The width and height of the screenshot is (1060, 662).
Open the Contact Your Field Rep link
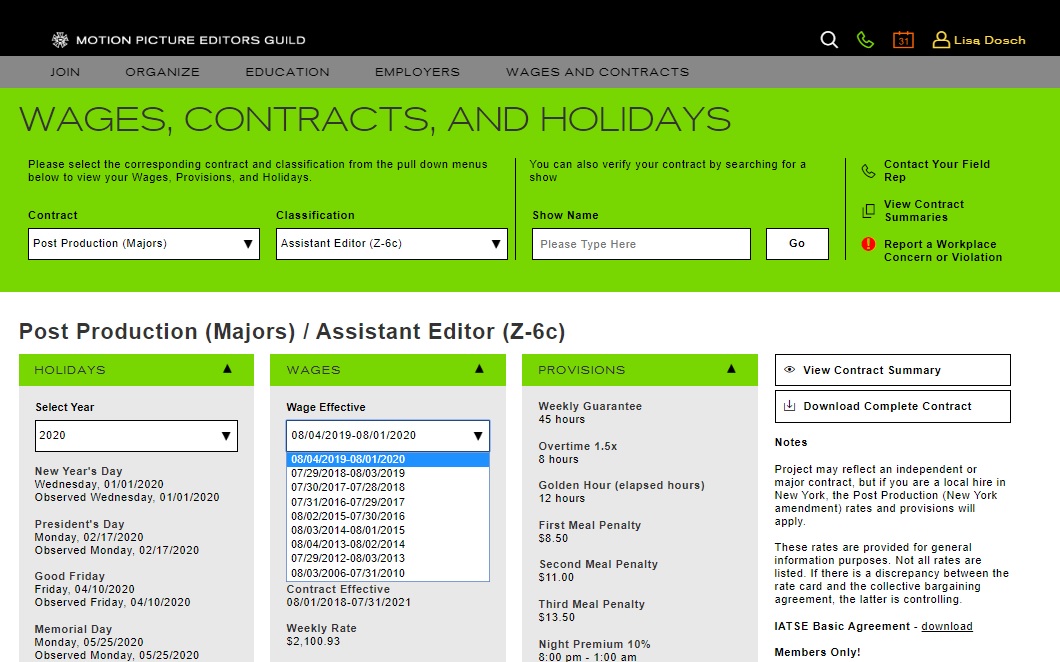pyautogui.click(x=937, y=170)
